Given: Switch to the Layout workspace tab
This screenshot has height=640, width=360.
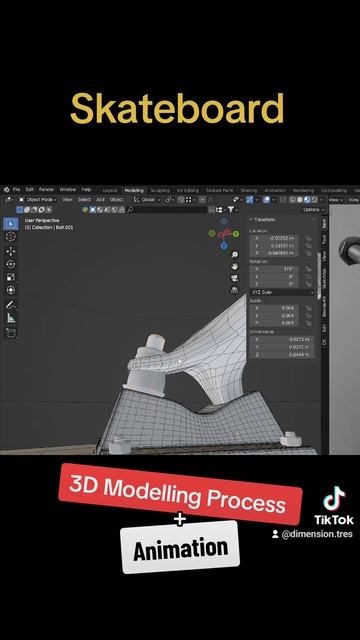Looking at the screenshot, I should pos(110,190).
